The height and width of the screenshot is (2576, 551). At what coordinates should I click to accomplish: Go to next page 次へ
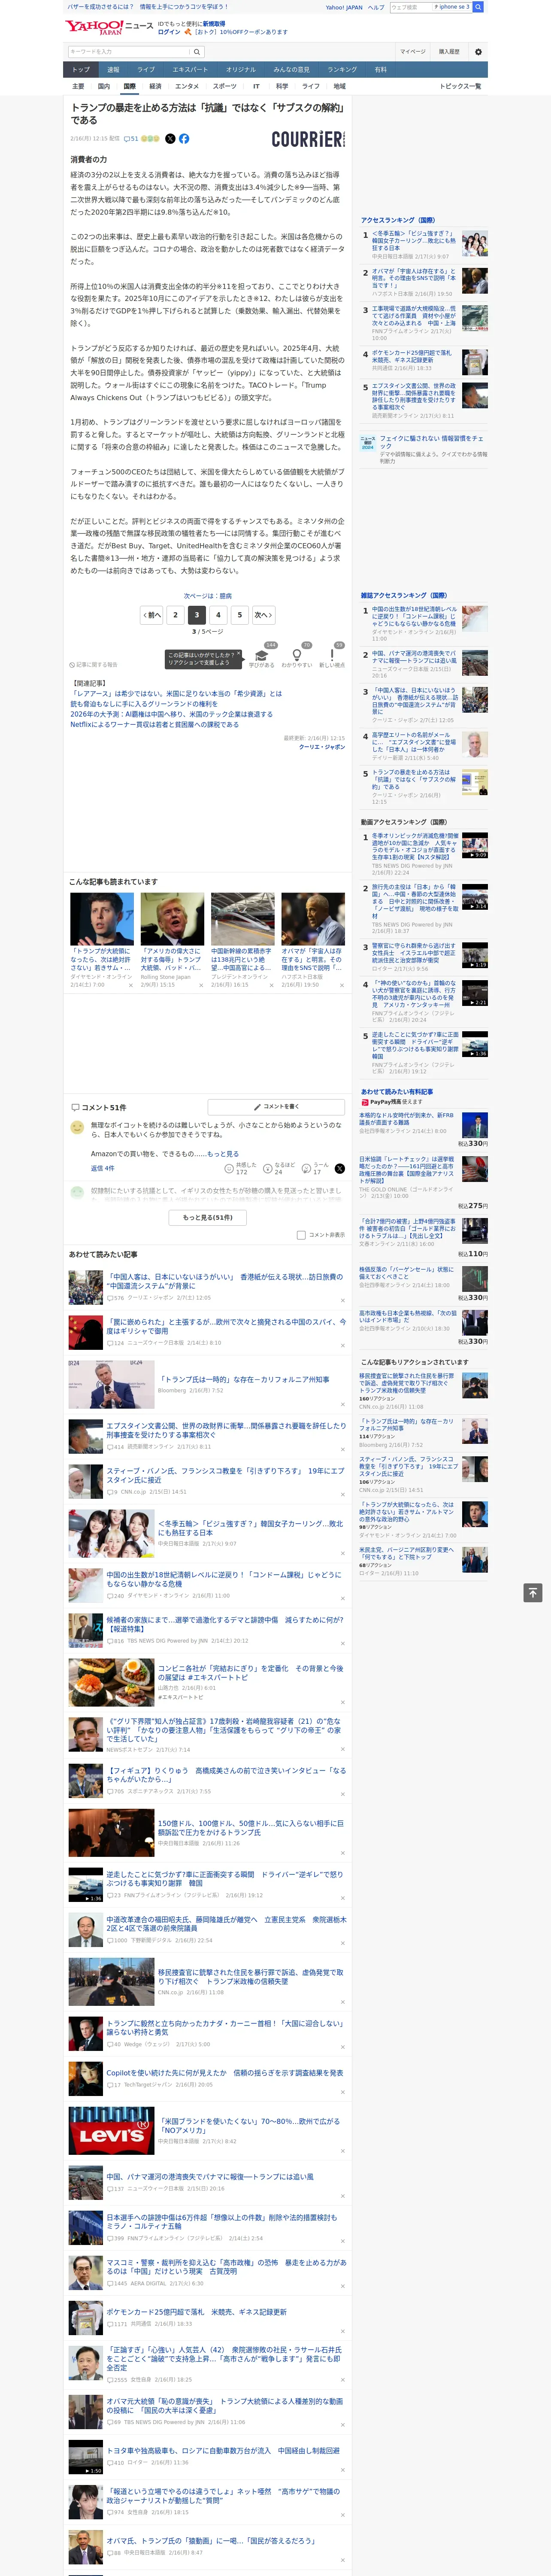[263, 615]
